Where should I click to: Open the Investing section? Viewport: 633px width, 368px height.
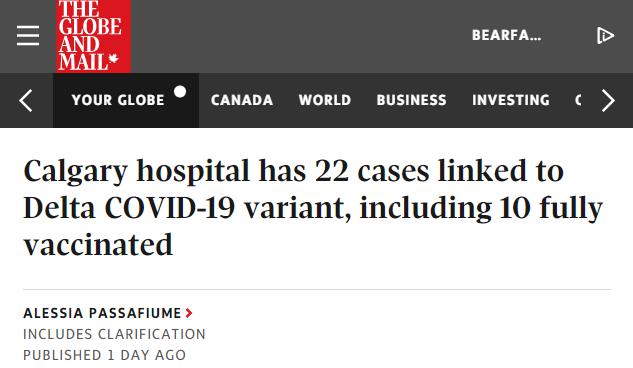click(x=511, y=100)
